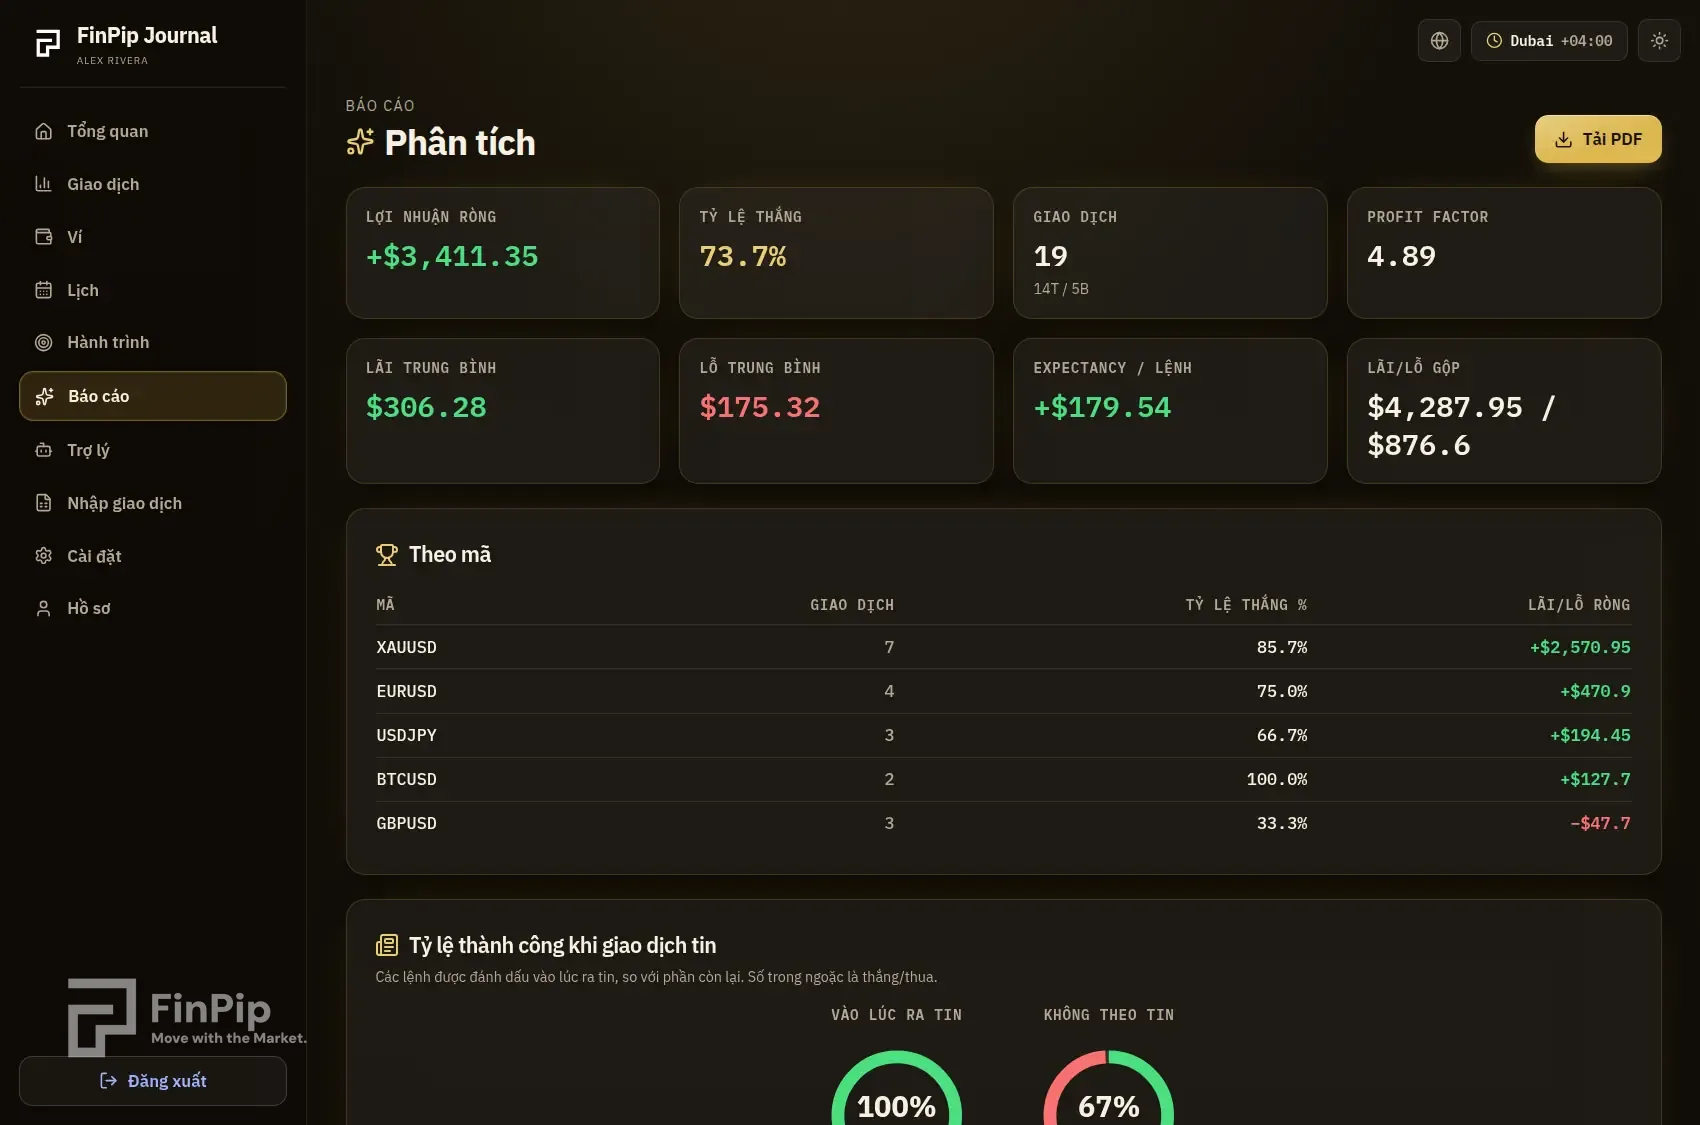Click the FinPip Journal logo

(x=126, y=44)
